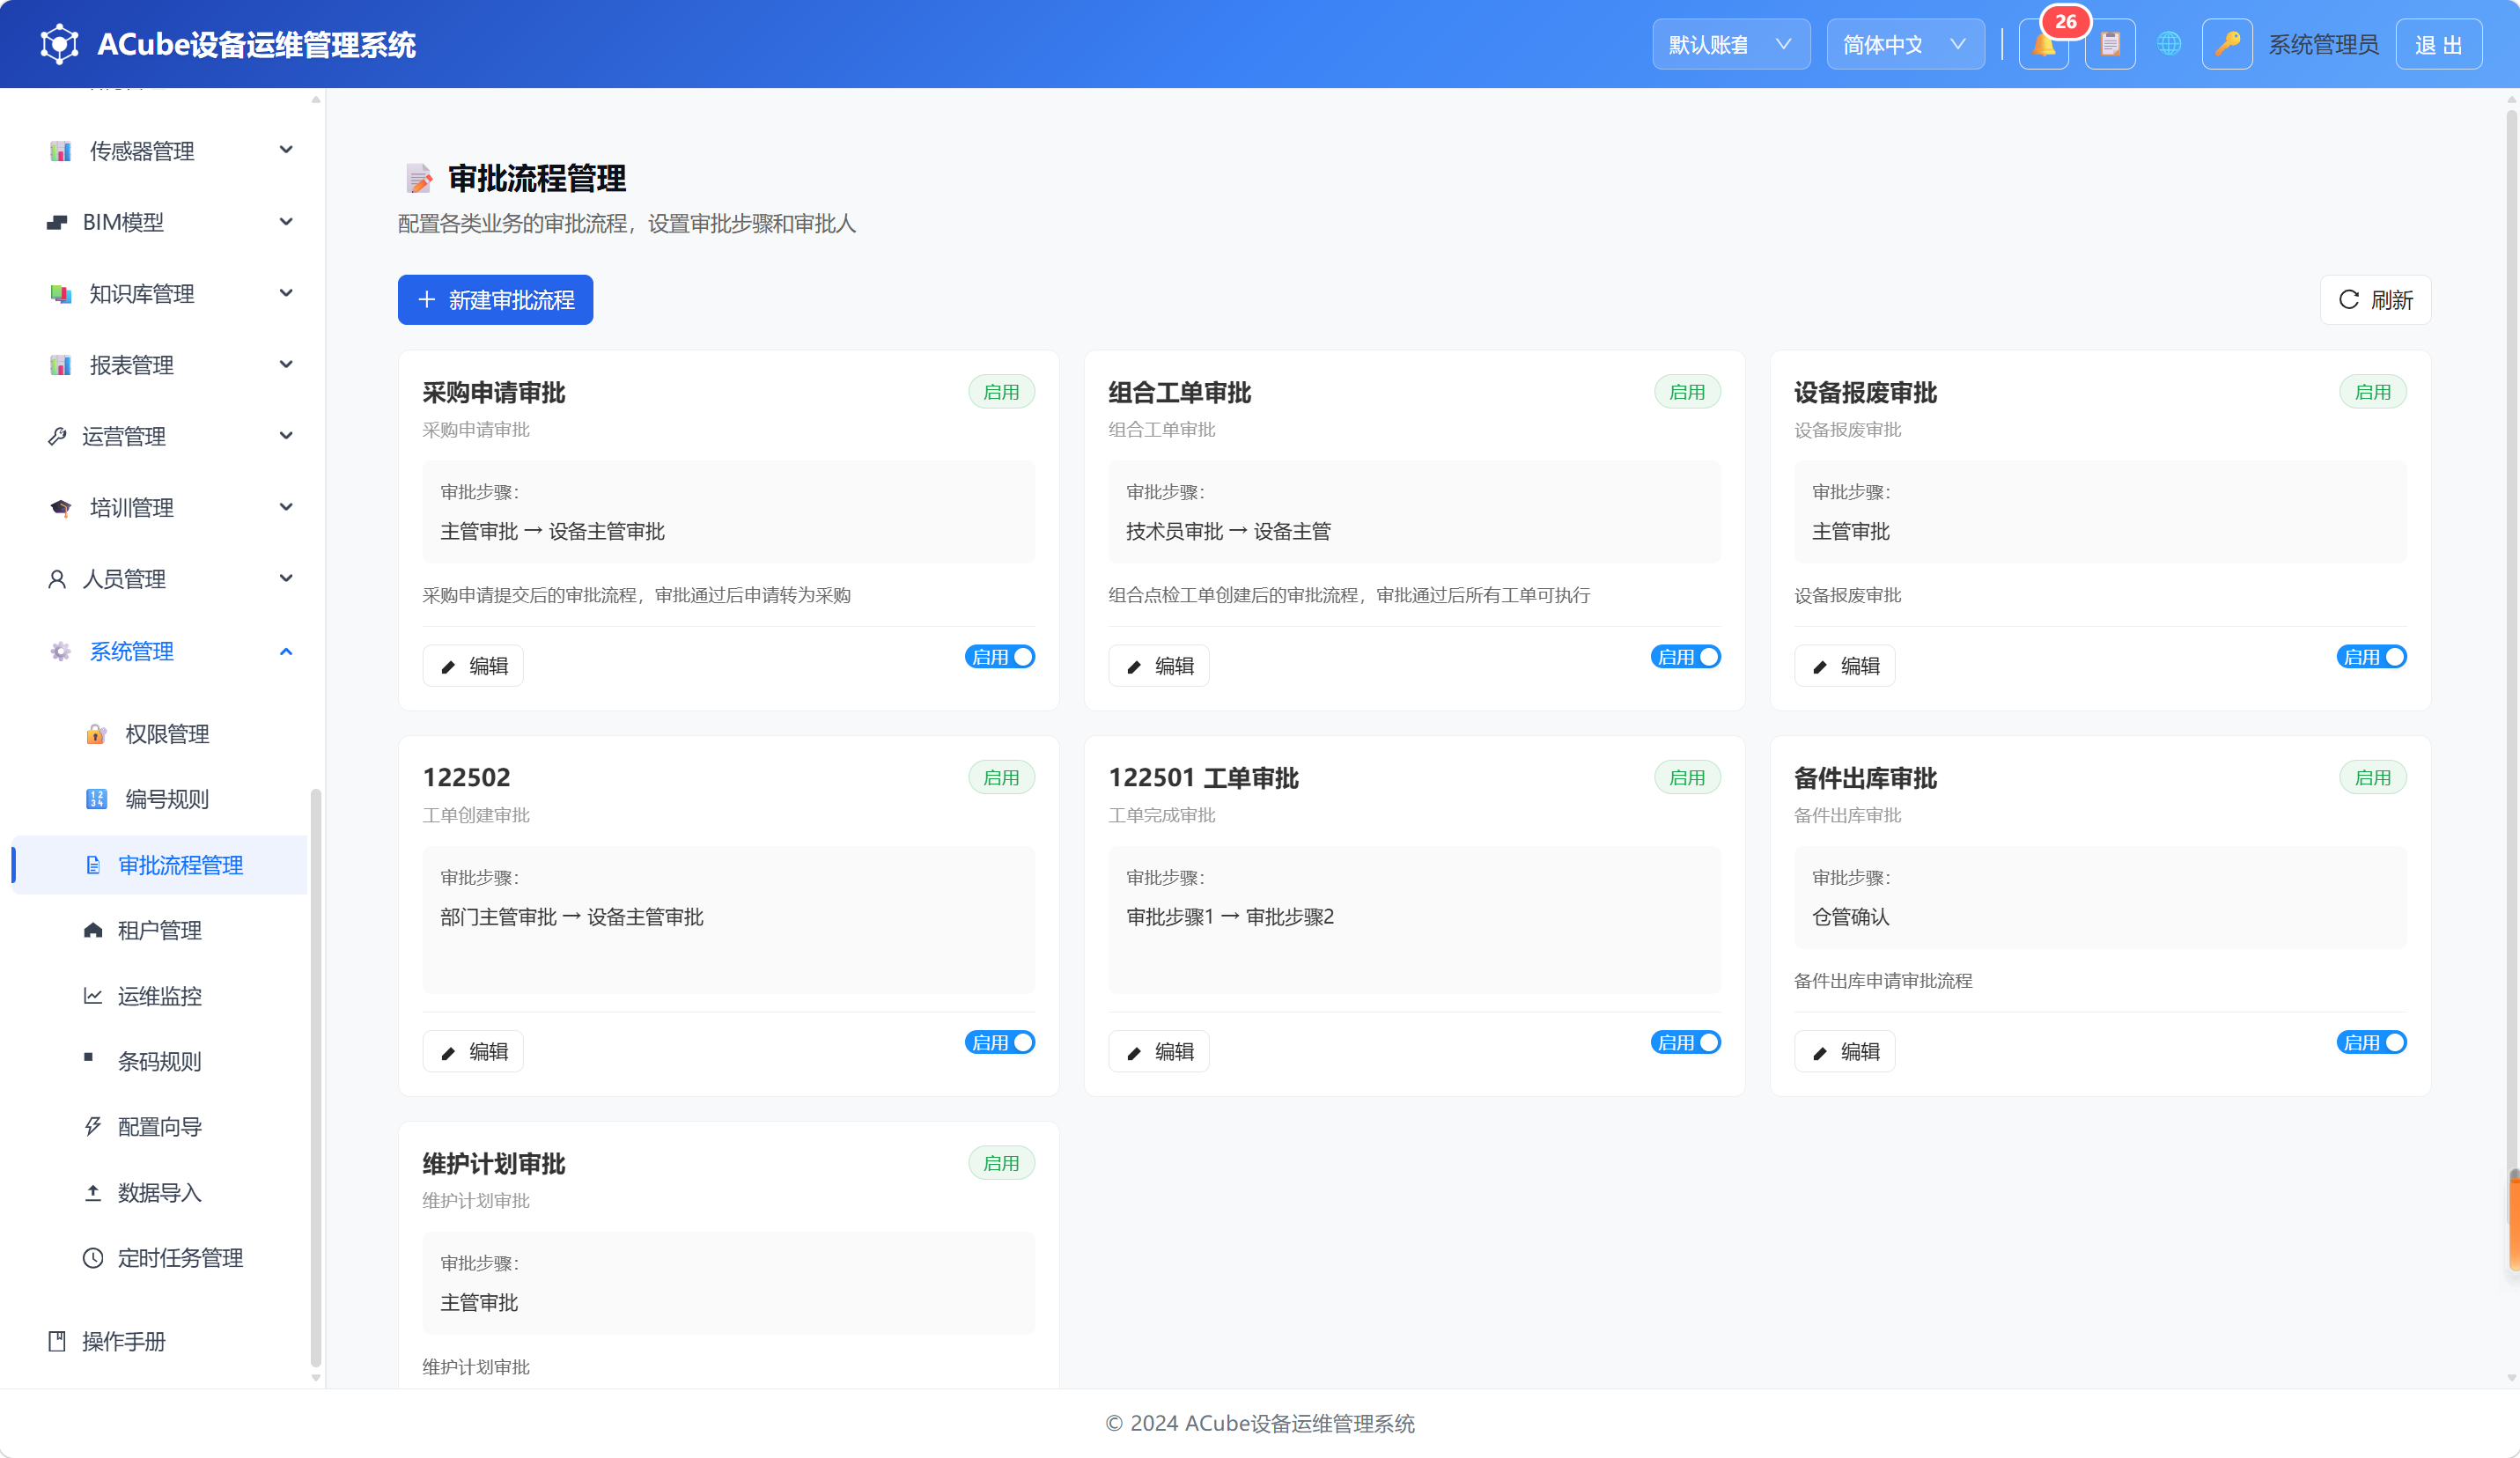
Task: Open the 数据导入 menu item
Action: 160,1192
